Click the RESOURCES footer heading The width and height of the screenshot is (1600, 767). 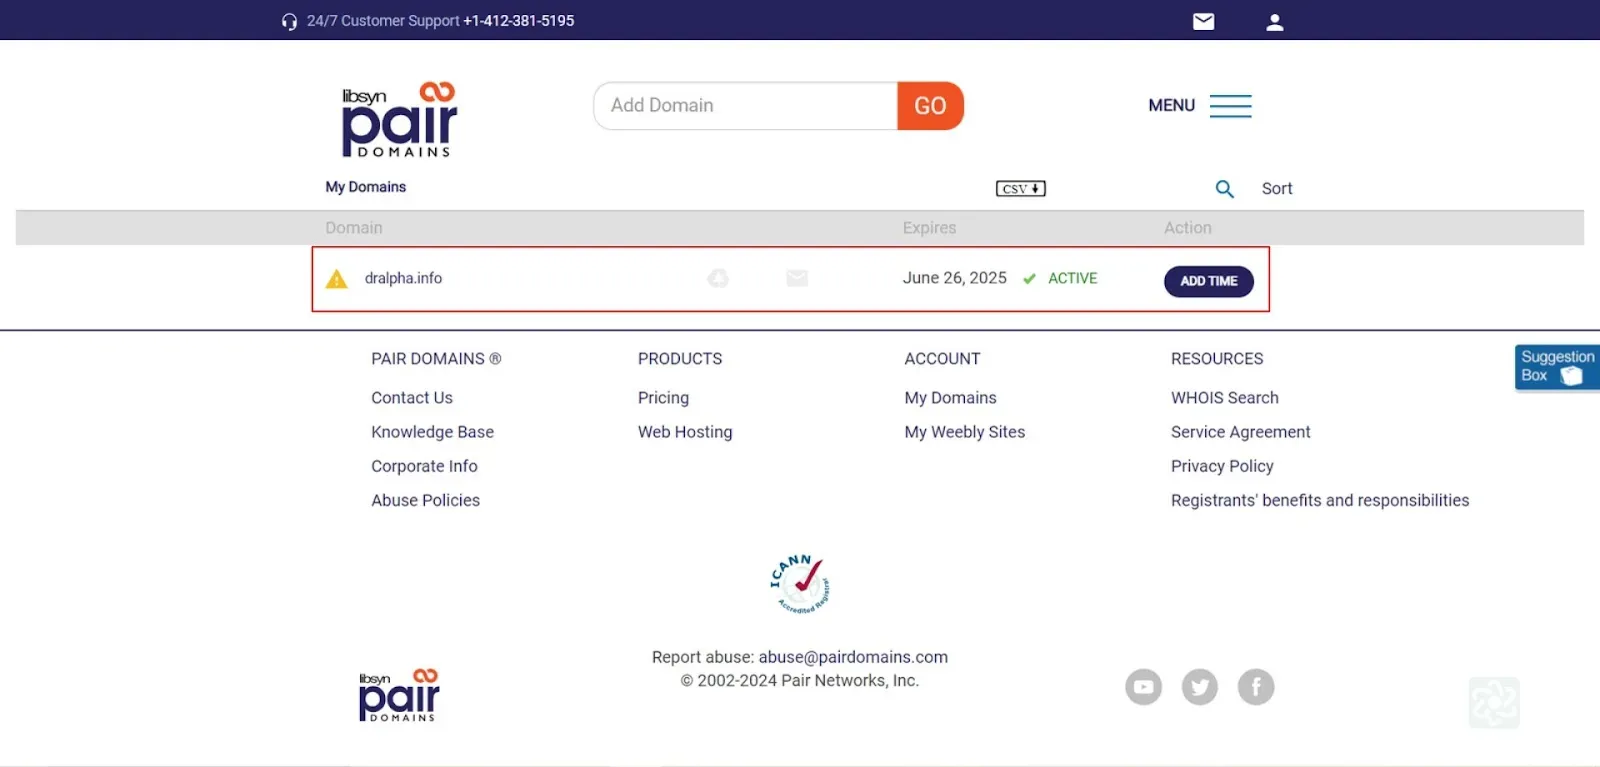point(1217,359)
